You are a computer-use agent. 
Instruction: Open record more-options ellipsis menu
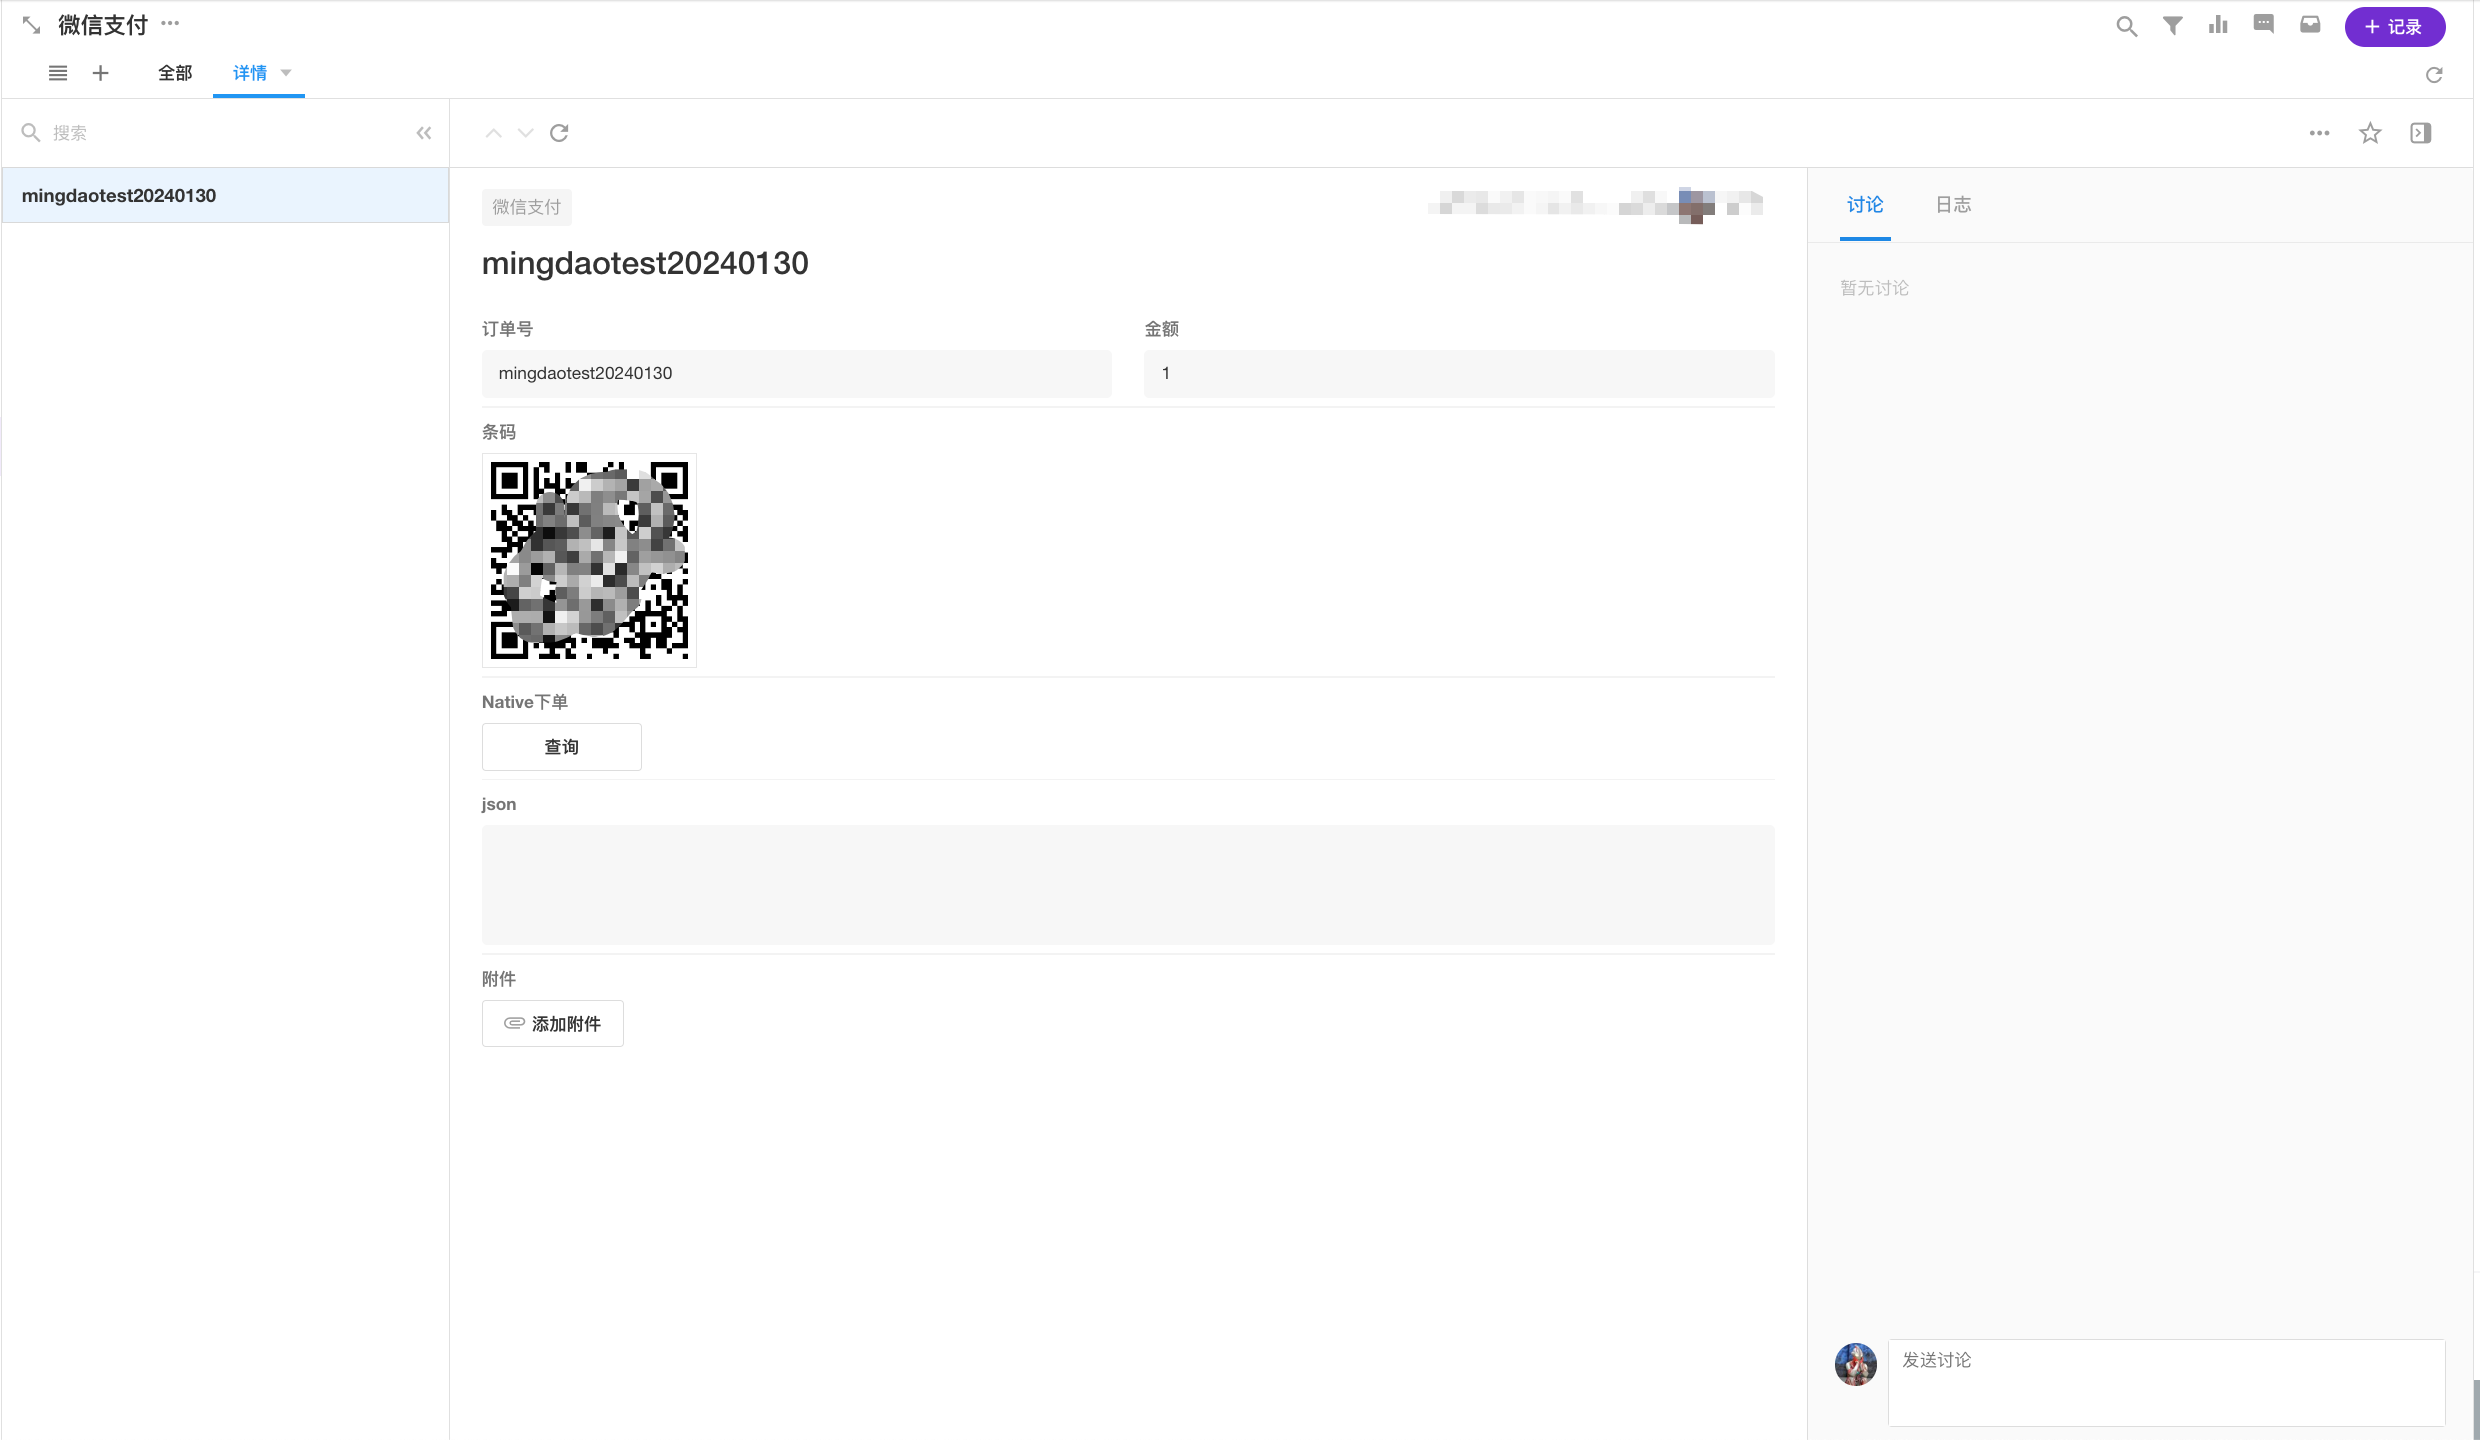coord(2319,133)
